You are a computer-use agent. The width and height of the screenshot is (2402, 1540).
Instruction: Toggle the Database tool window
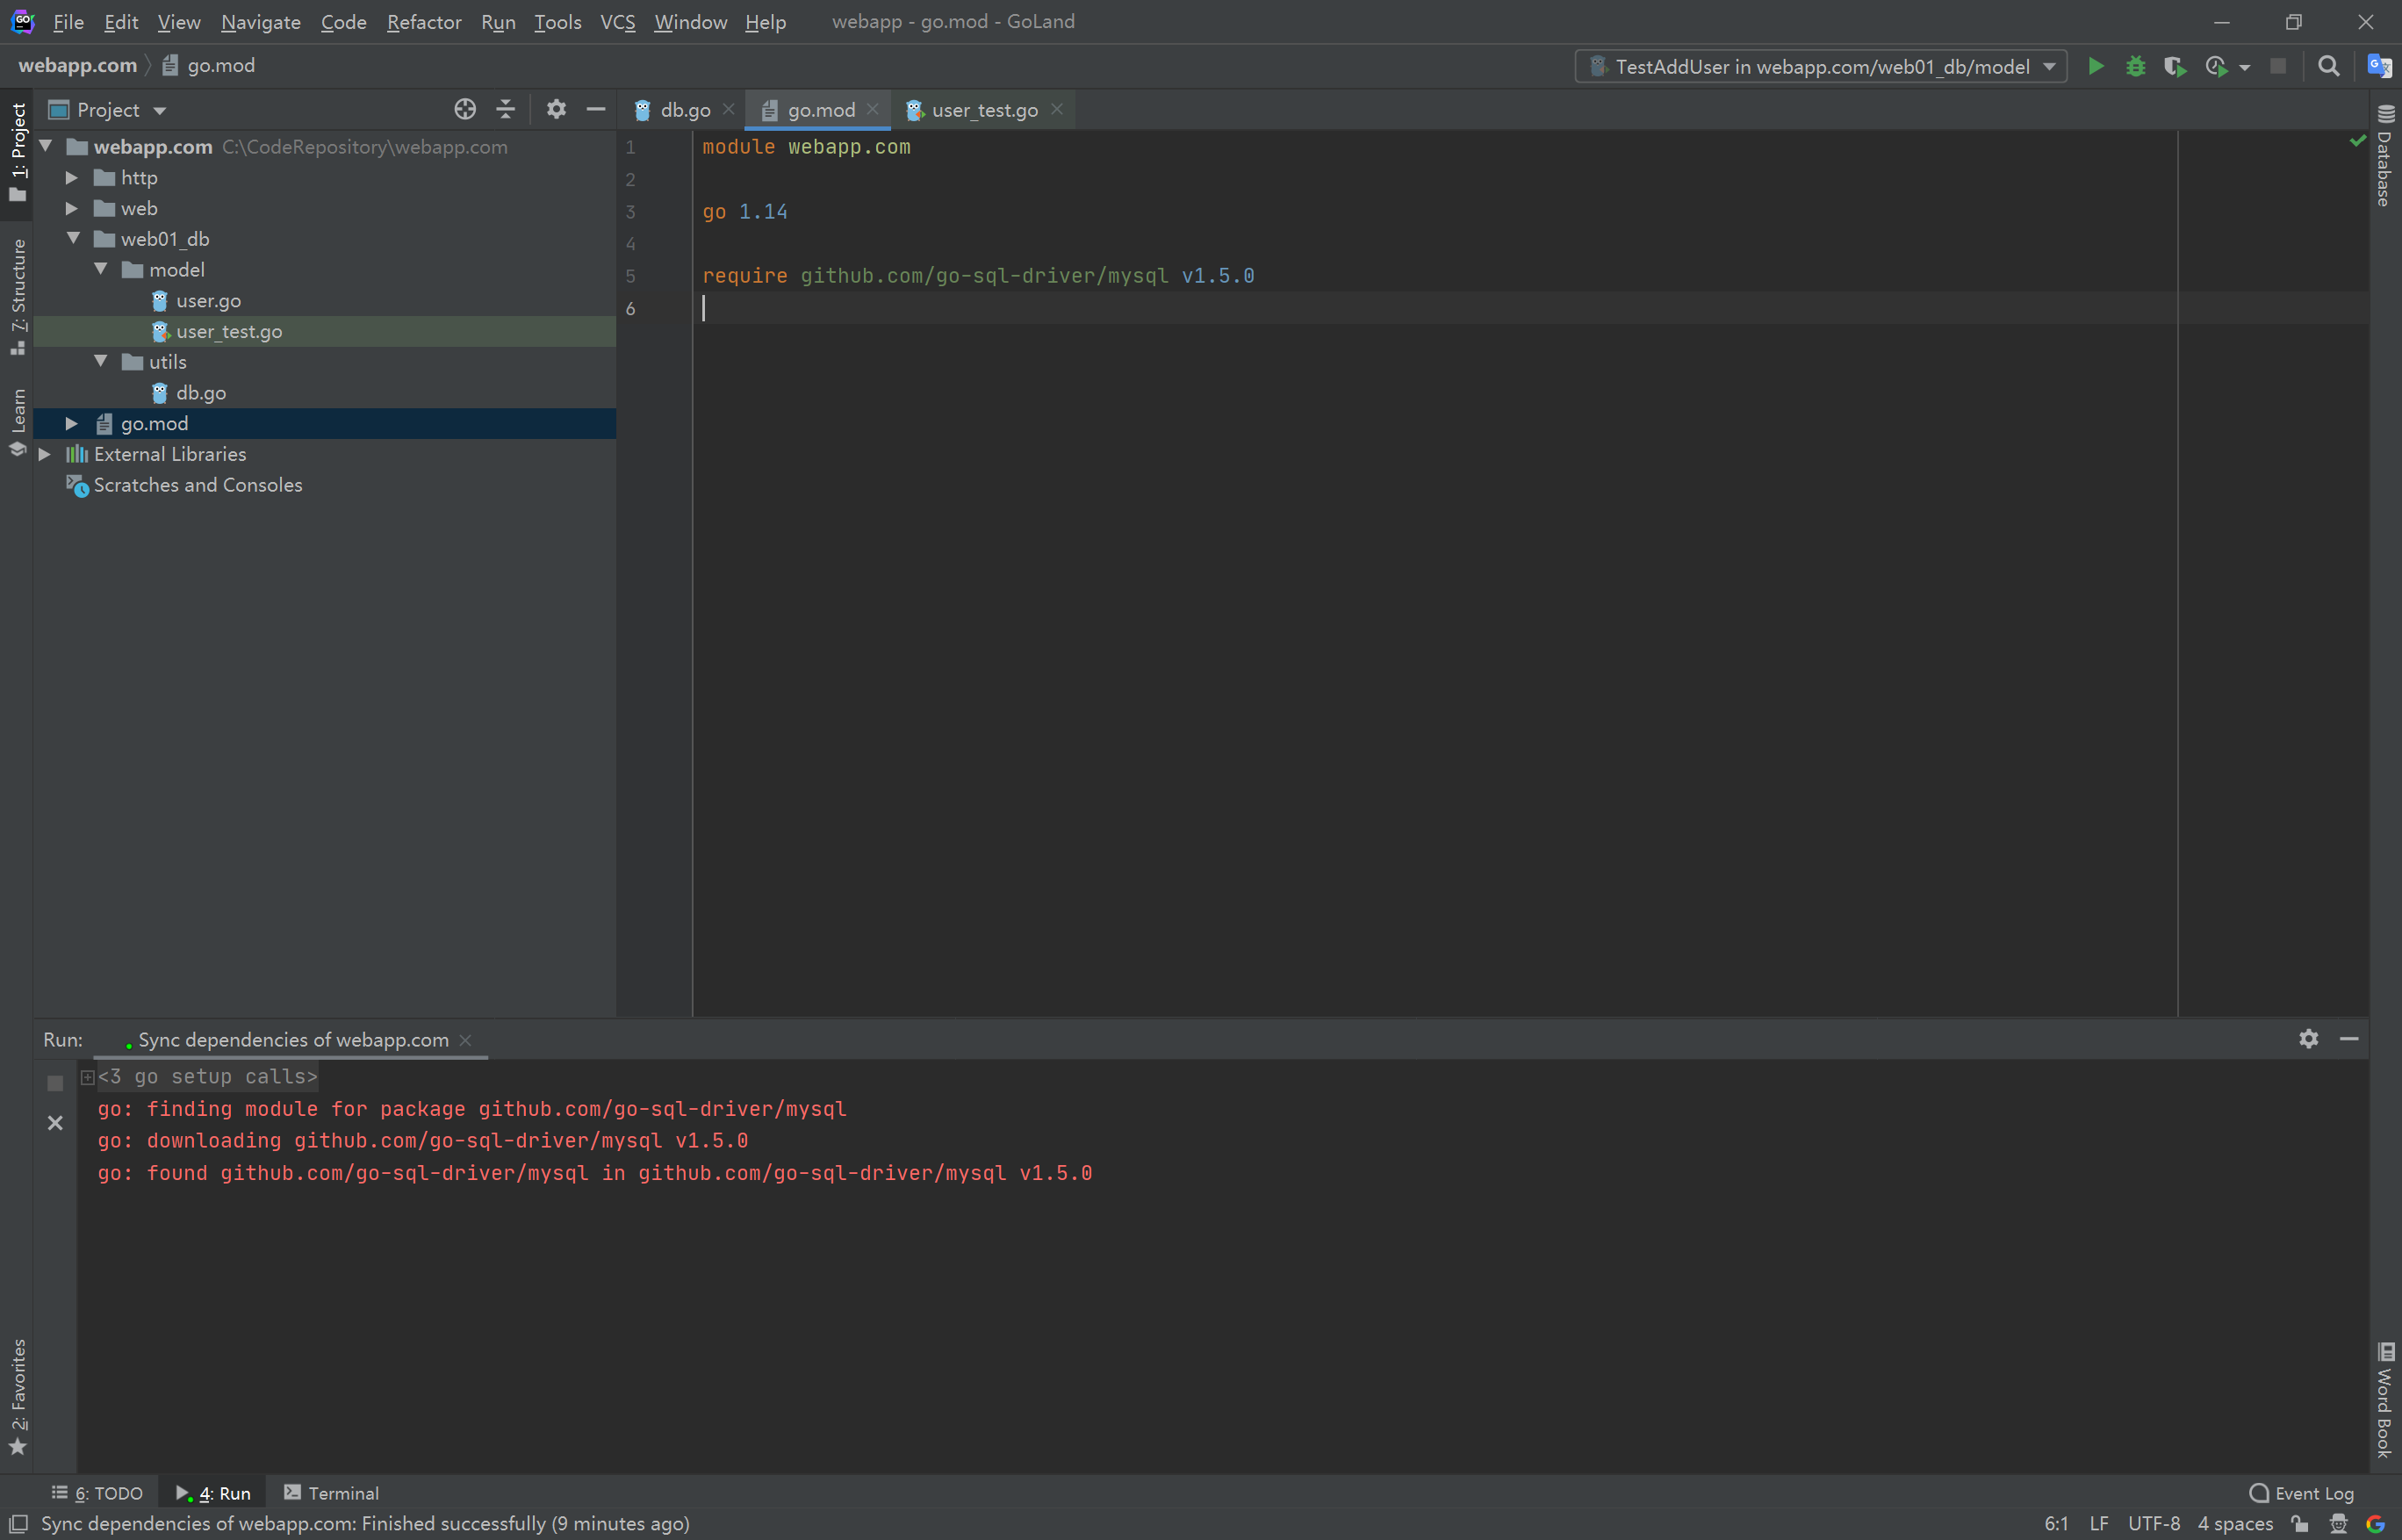coord(2385,157)
